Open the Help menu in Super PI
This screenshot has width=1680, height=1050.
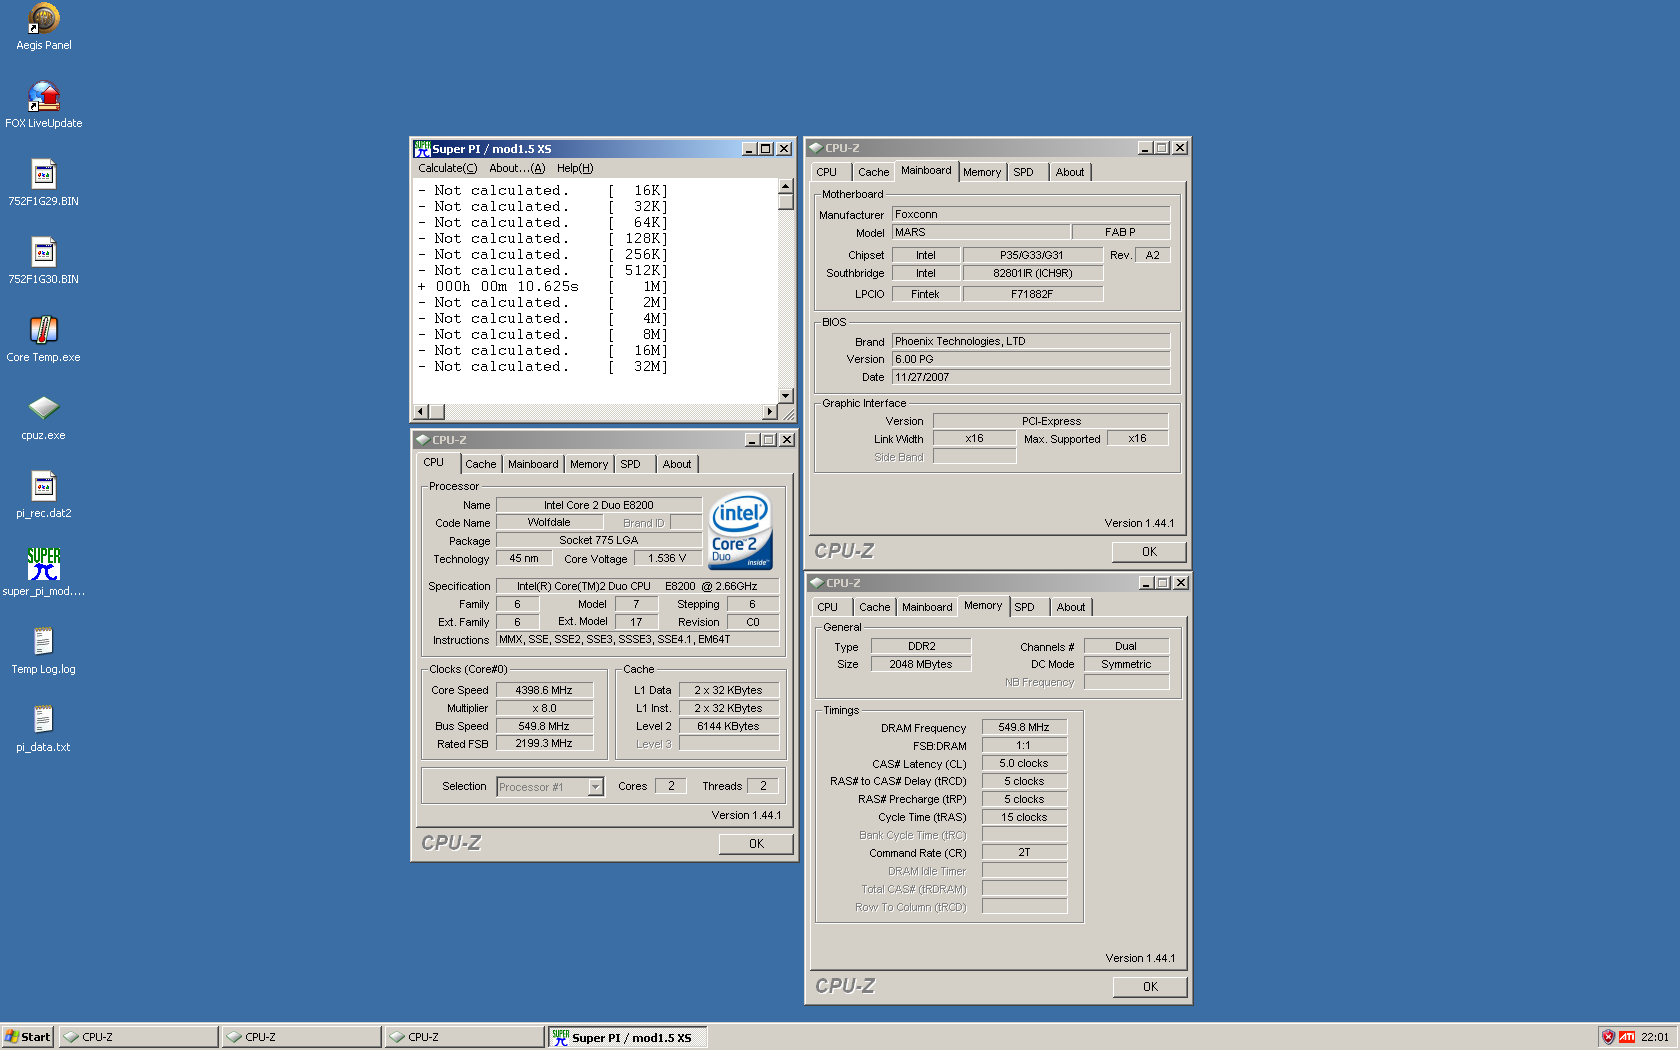[575, 168]
